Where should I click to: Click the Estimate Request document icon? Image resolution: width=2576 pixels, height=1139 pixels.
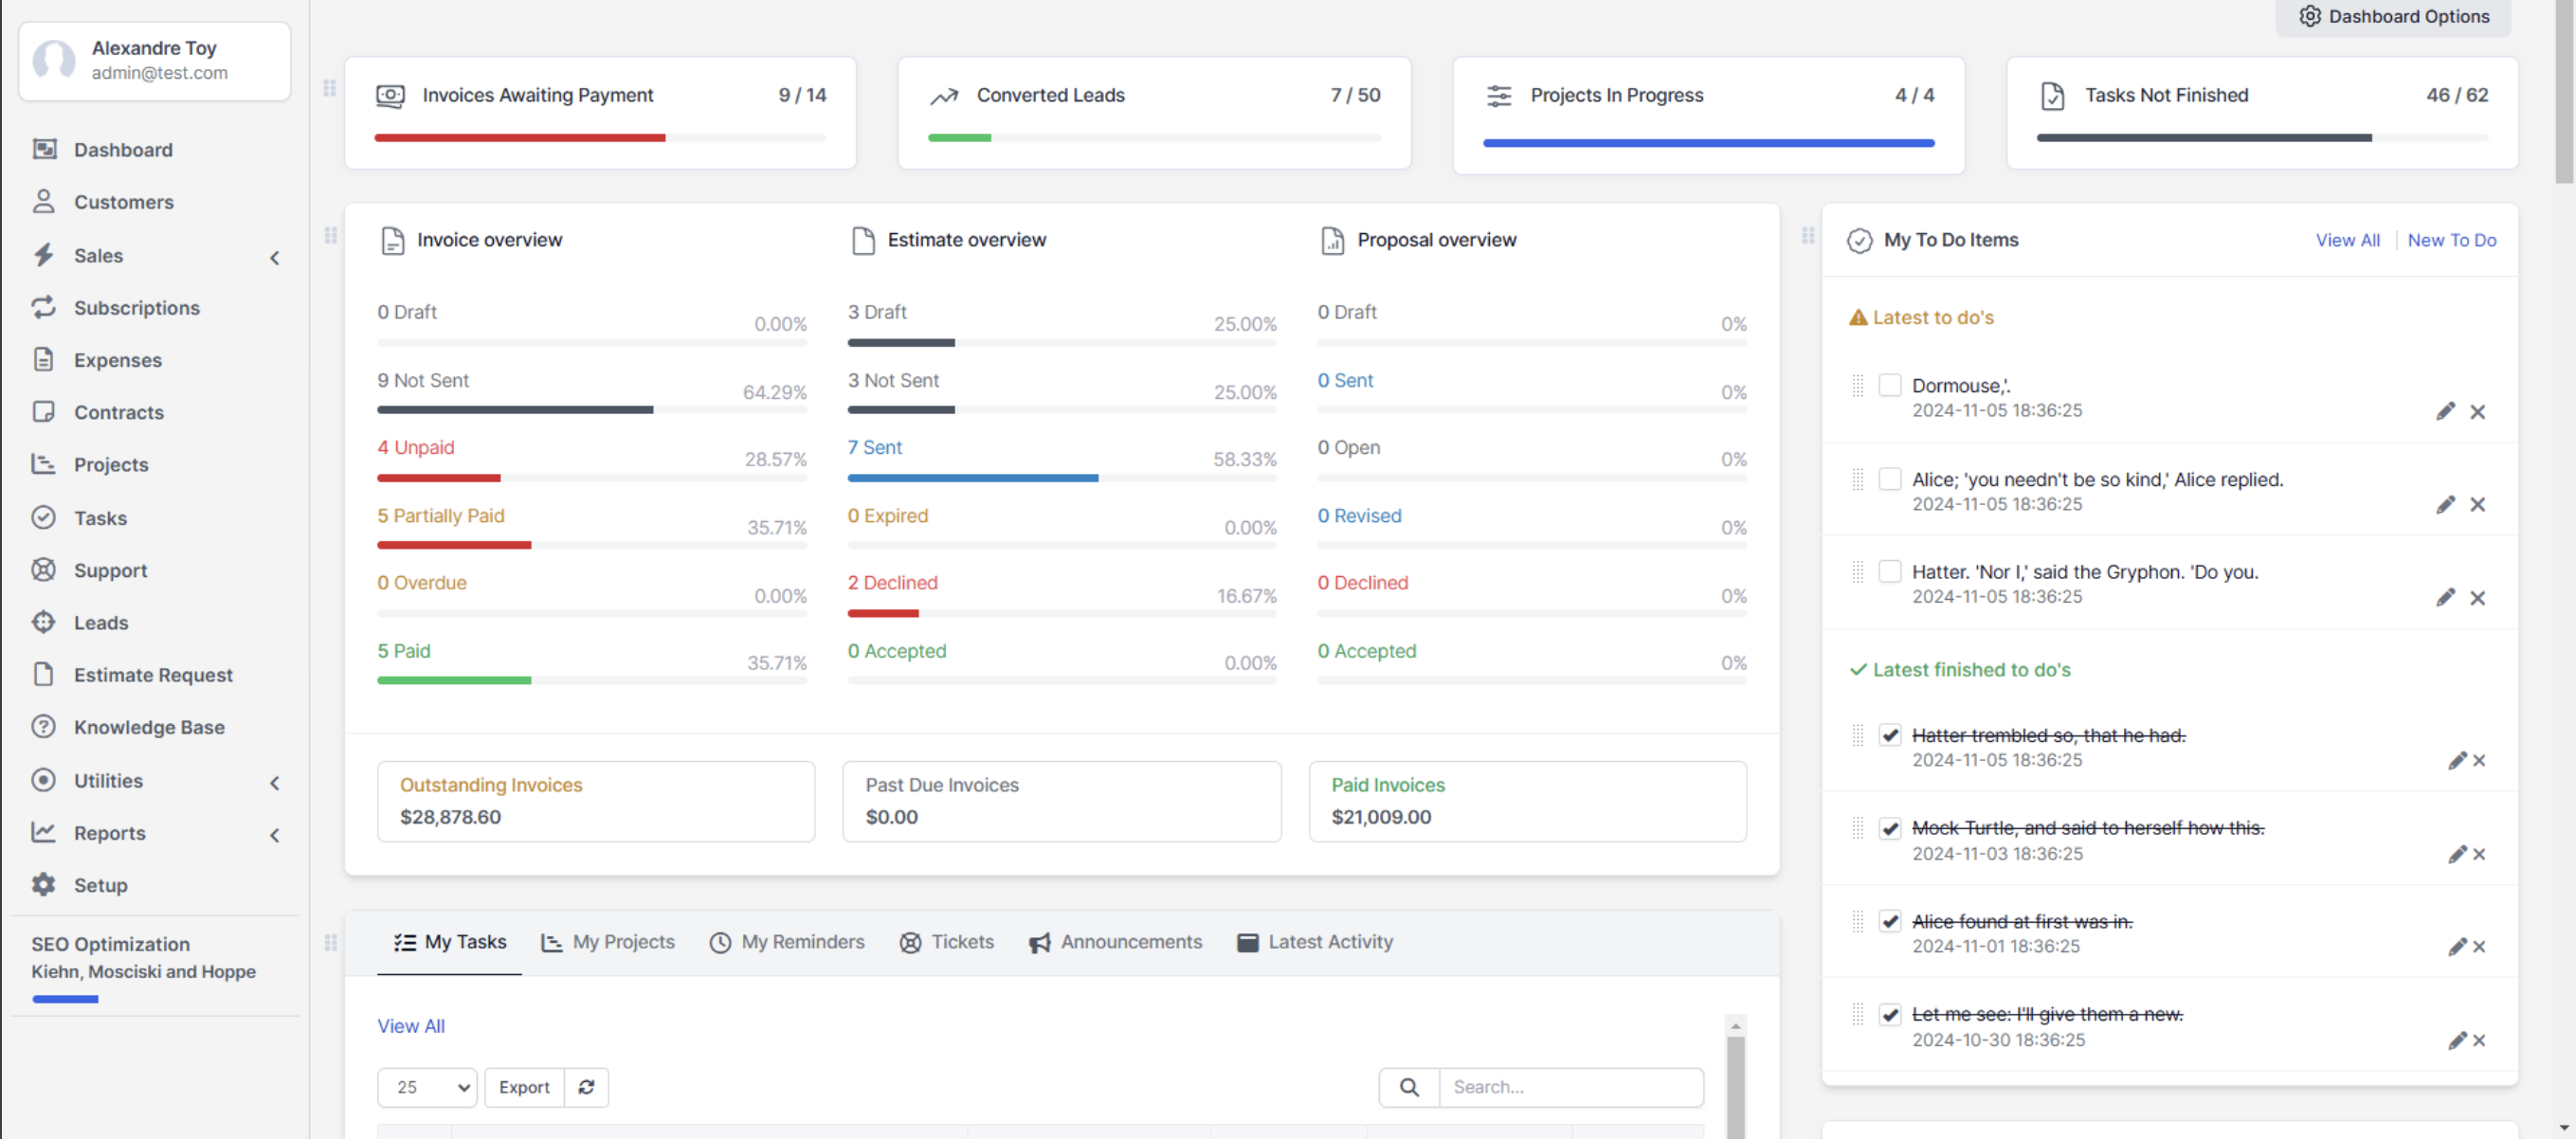[x=43, y=674]
